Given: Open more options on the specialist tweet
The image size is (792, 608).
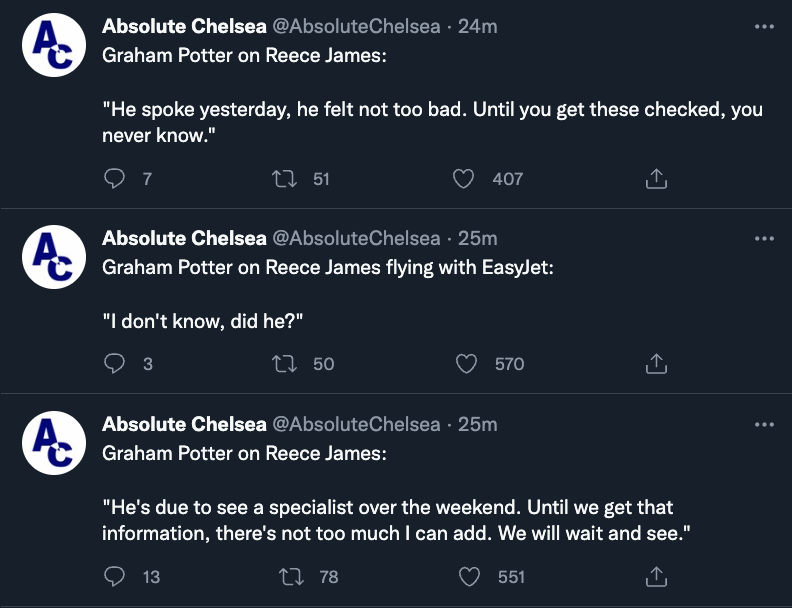Looking at the screenshot, I should tap(764, 424).
